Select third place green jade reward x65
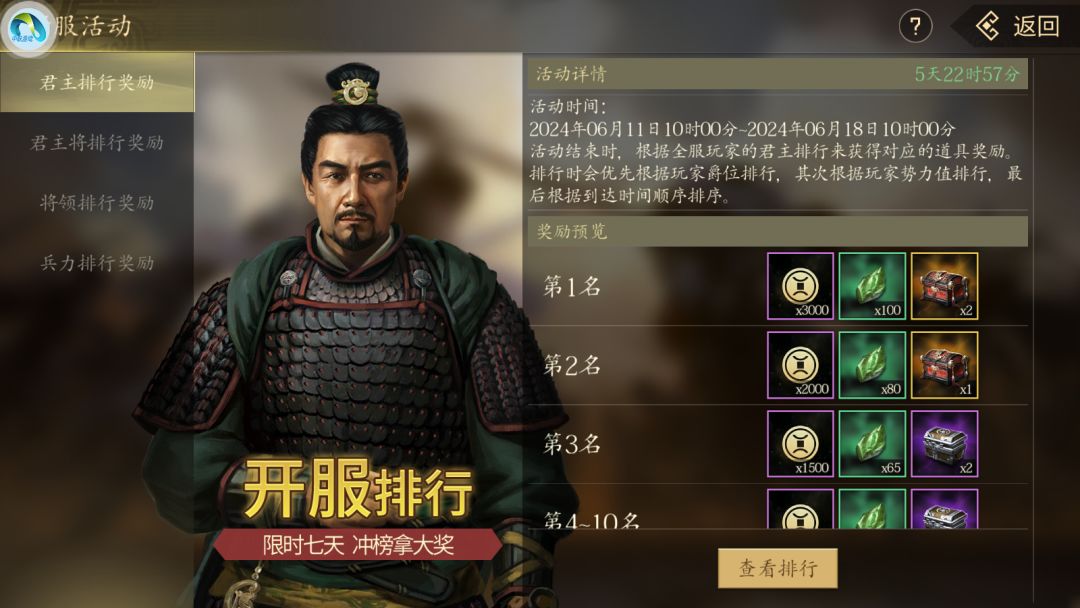Screen dimensions: 1080x608 tap(872, 443)
